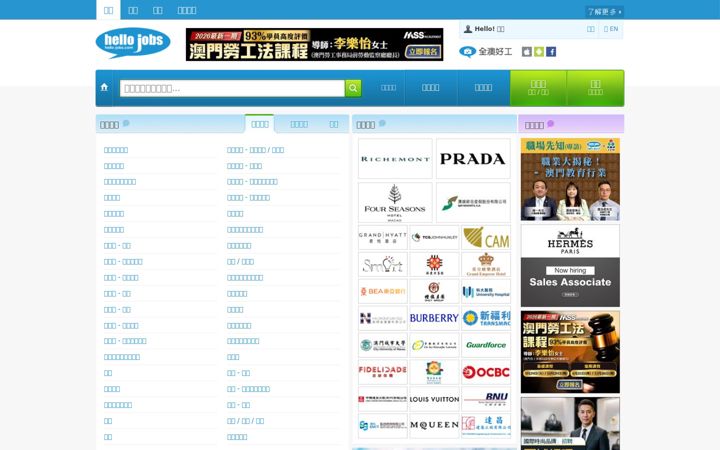Open the BNU employer logo
This screenshot has width=720, height=450.
coord(486,399)
